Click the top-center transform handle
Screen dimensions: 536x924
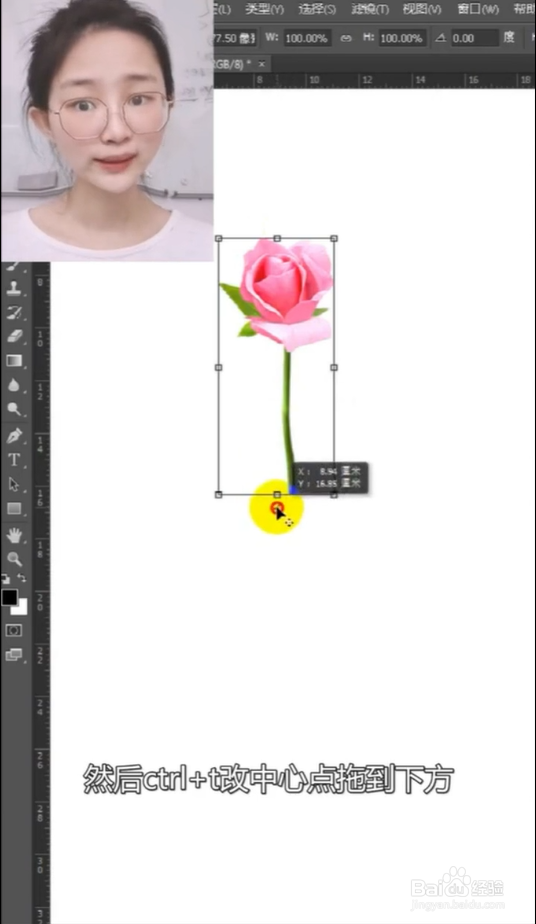coord(277,239)
